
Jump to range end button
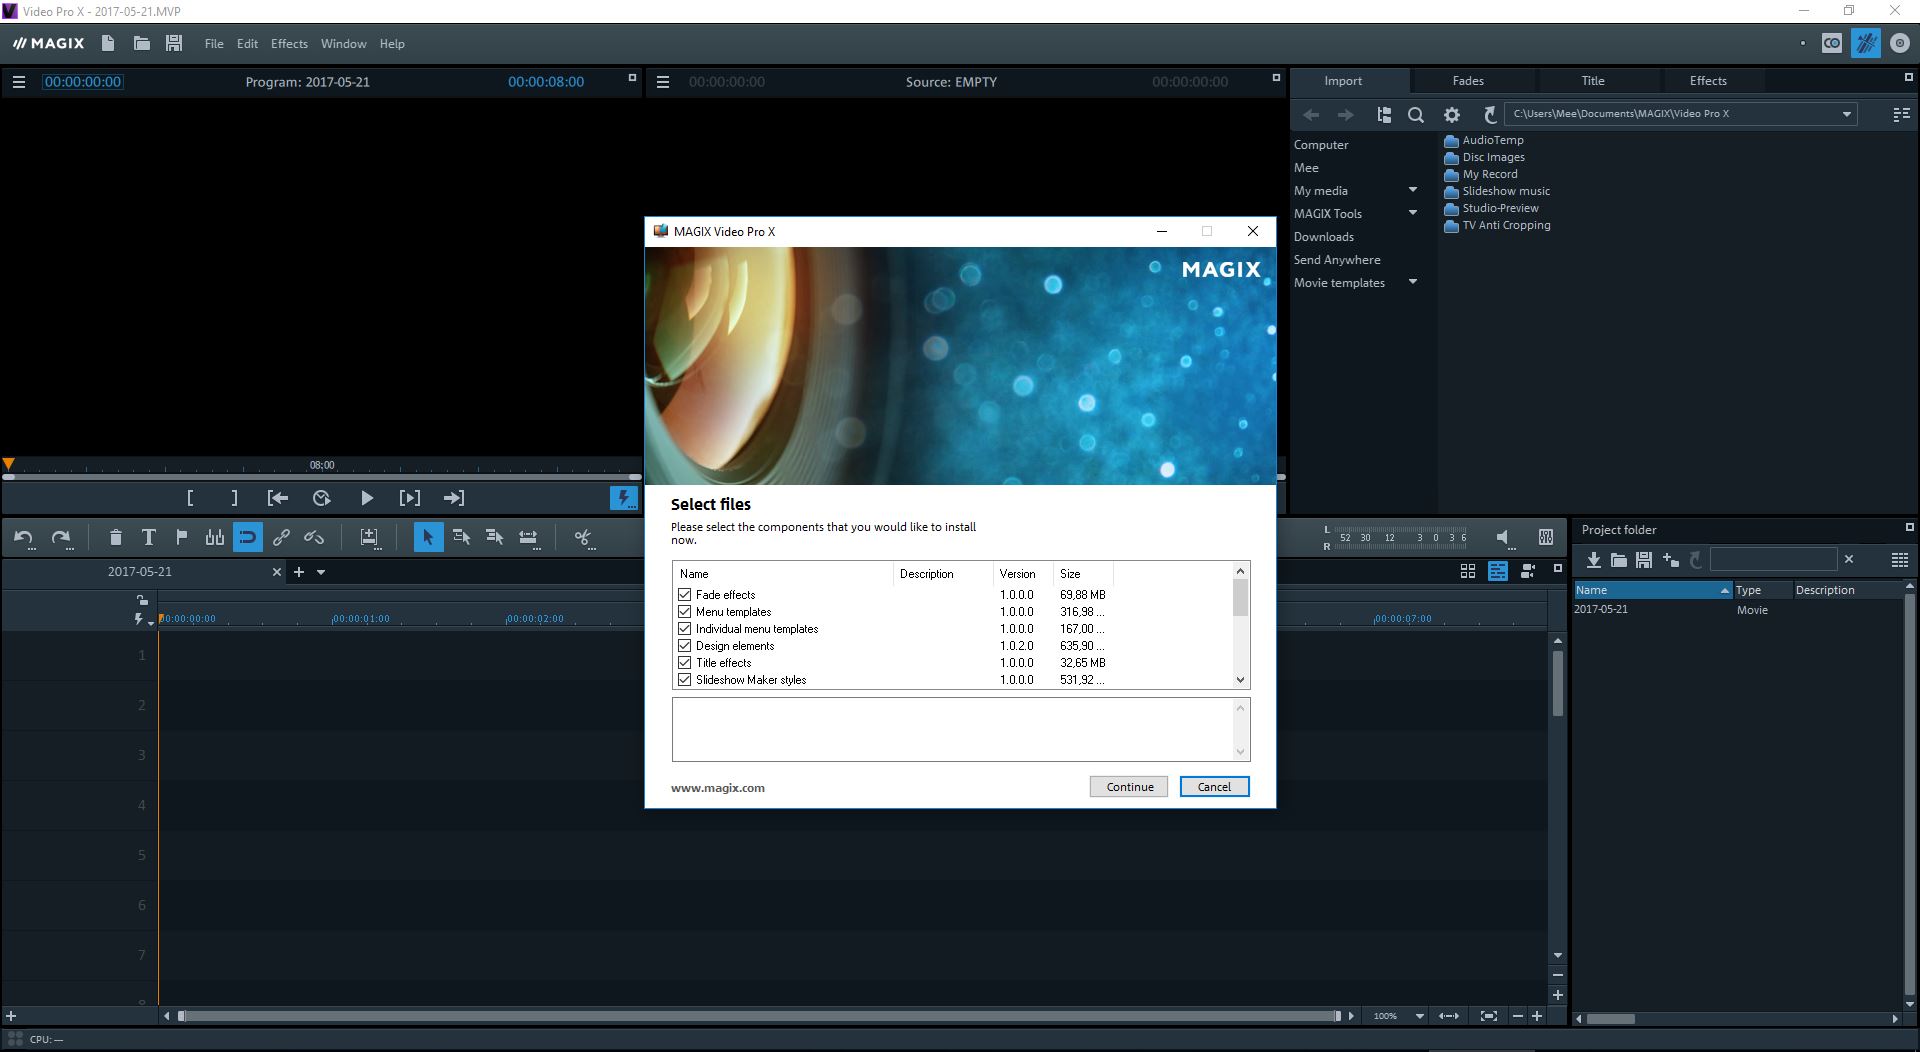454,498
